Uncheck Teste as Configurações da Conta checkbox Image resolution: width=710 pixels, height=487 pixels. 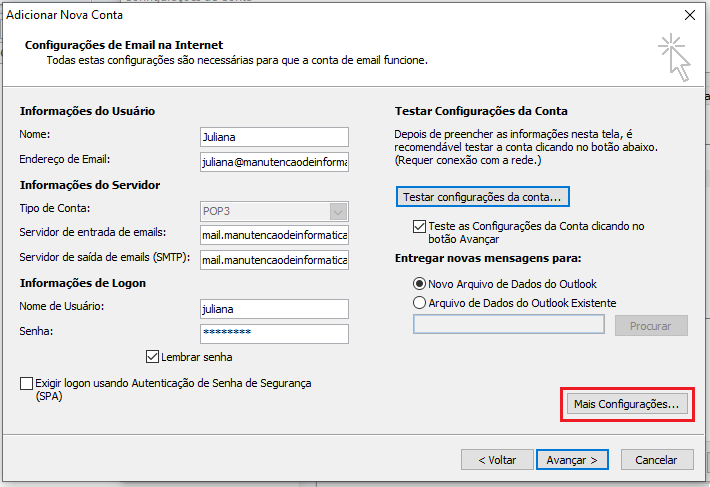419,226
